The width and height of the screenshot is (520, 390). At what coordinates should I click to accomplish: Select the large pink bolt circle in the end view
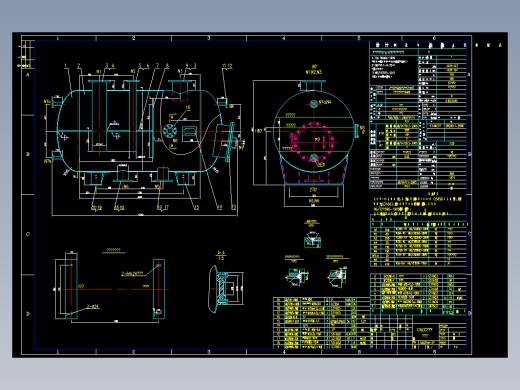click(313, 141)
